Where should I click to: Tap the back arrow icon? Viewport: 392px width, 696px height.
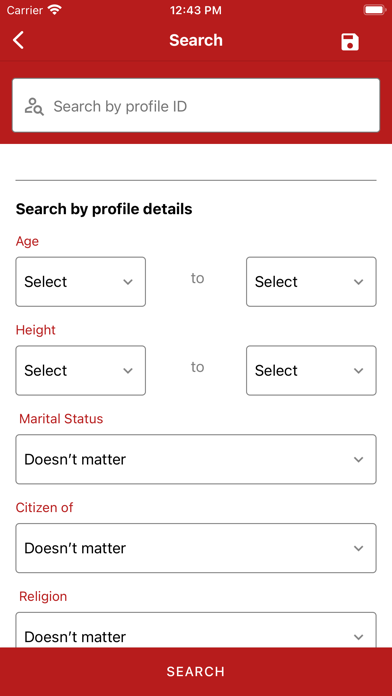click(x=18, y=40)
